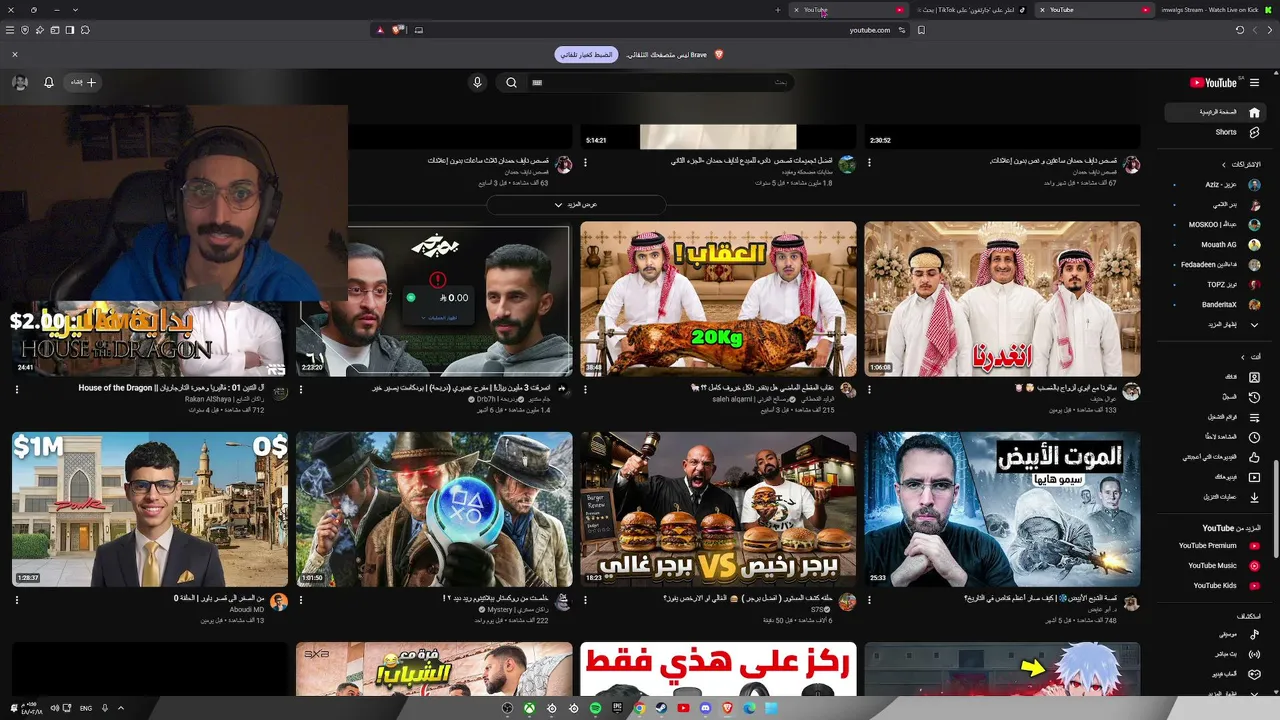Viewport: 1280px width, 720px height.
Task: Open a new browser tab
Action: point(778,10)
